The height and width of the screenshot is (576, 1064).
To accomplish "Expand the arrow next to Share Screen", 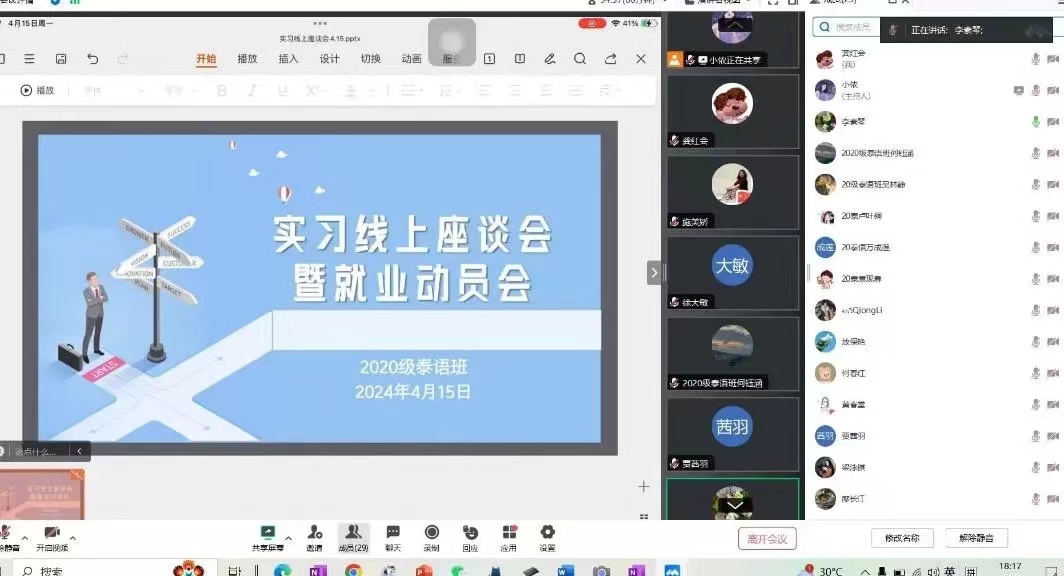I will click(288, 538).
